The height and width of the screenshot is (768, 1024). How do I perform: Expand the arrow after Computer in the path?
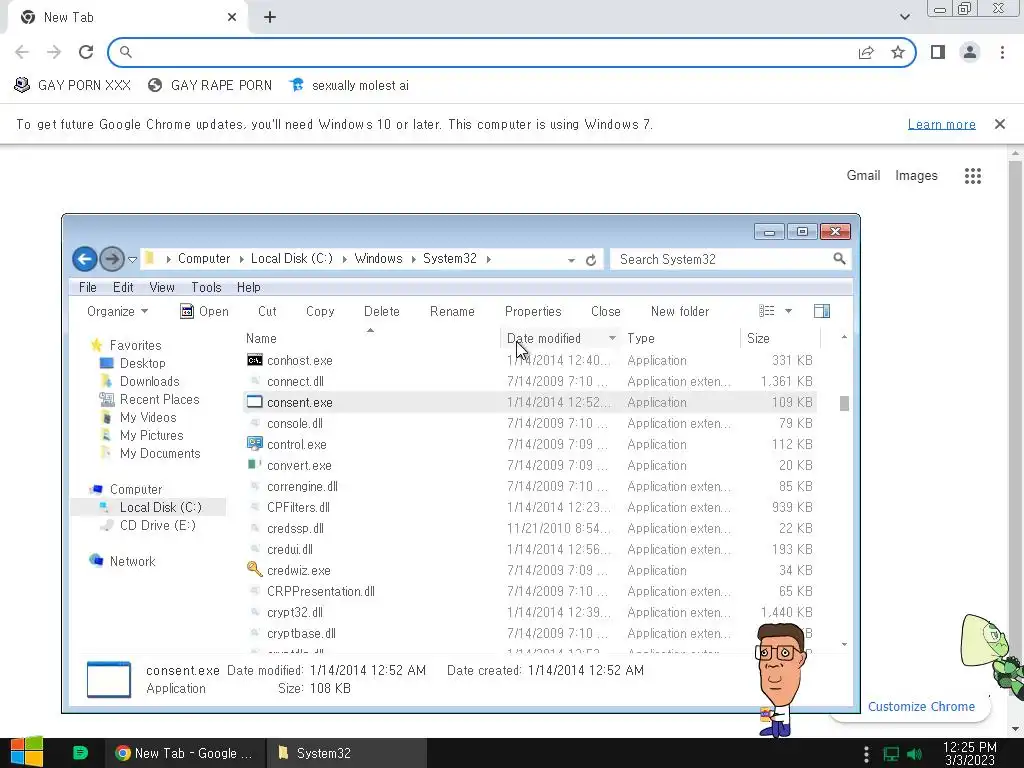[241, 259]
